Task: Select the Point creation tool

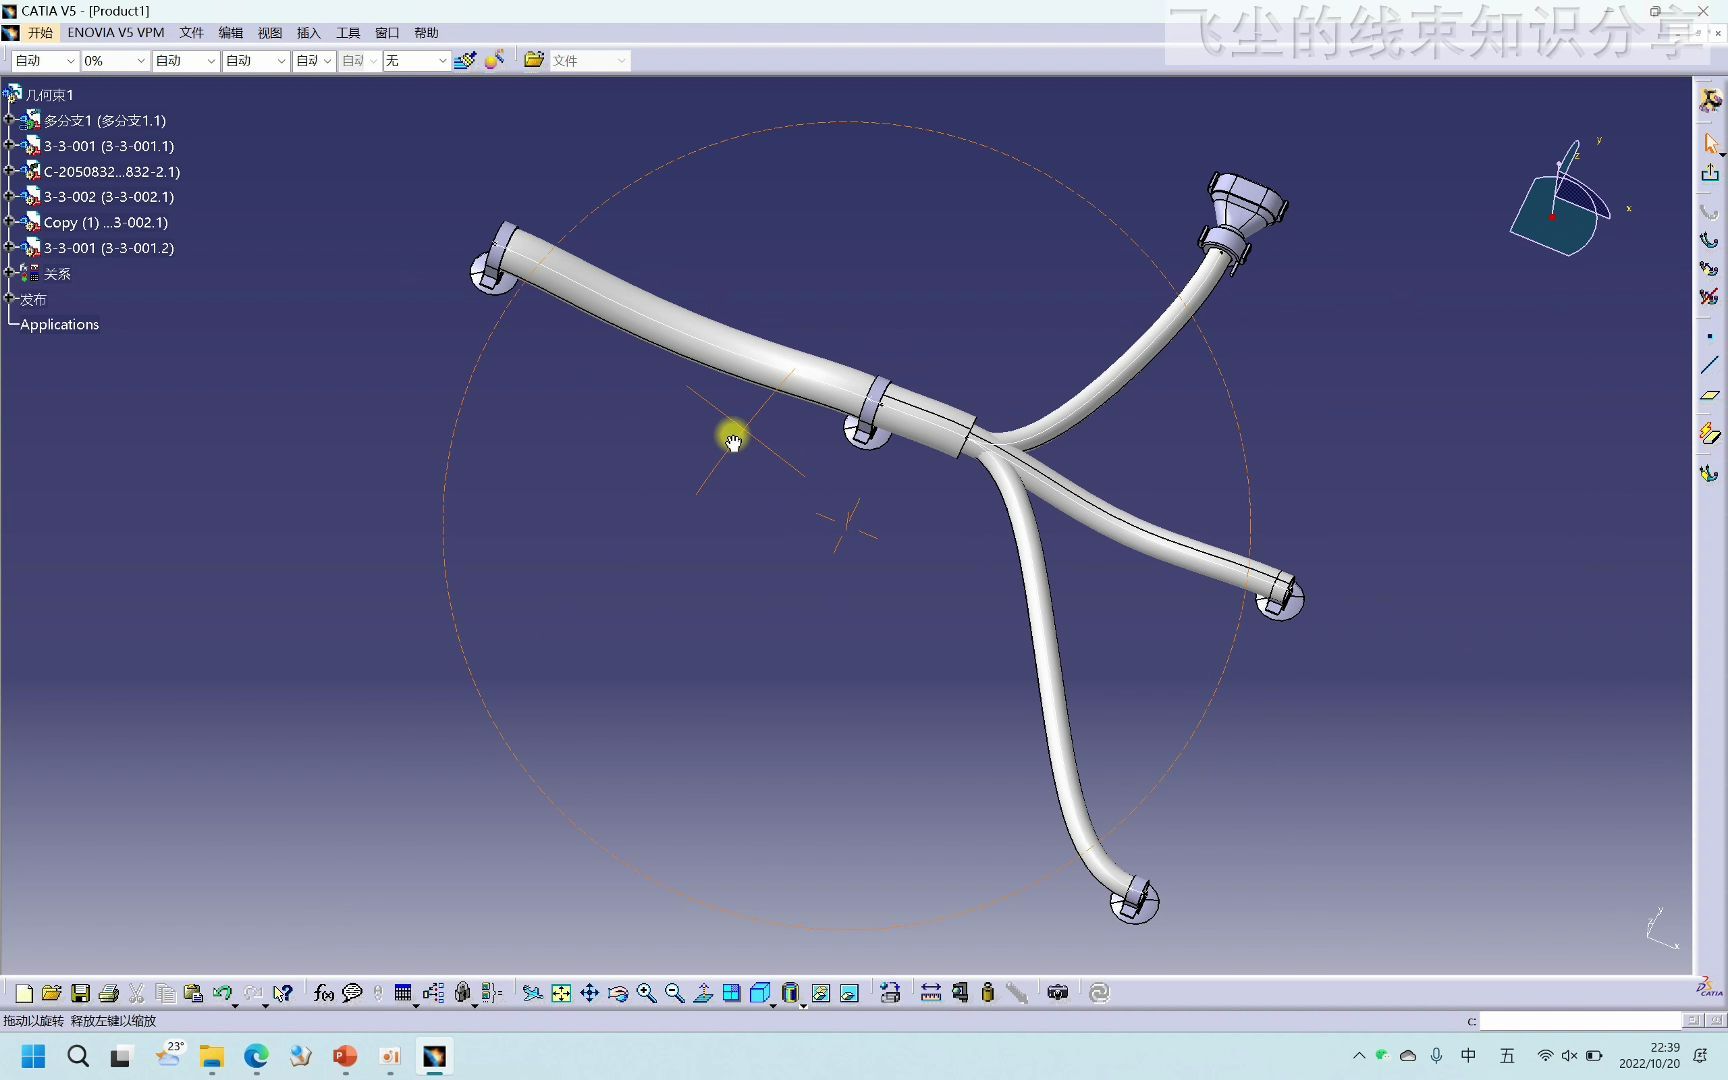Action: click(x=1710, y=337)
